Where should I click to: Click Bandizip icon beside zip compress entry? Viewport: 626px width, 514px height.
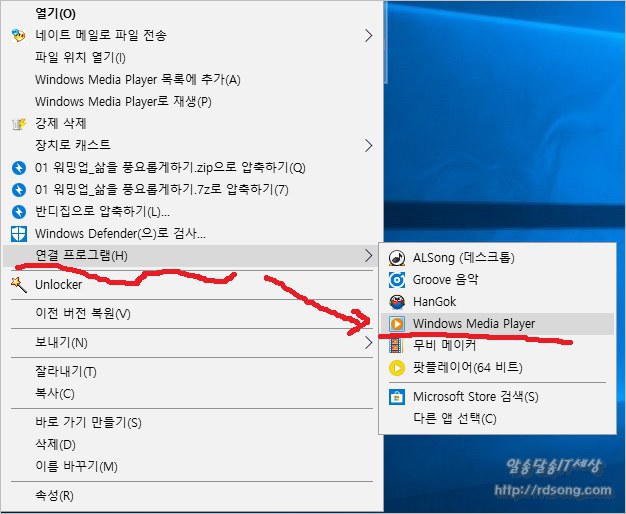[x=19, y=168]
